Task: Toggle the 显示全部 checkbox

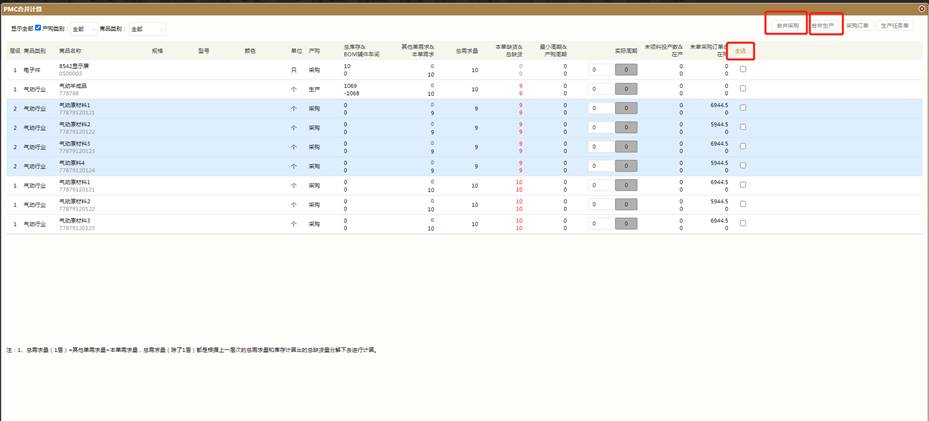Action: (38, 28)
